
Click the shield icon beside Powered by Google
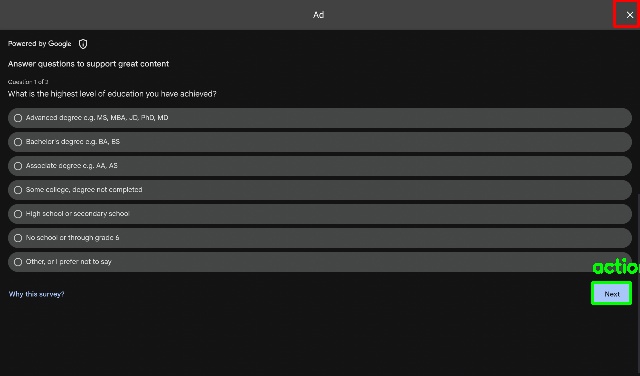tap(83, 44)
